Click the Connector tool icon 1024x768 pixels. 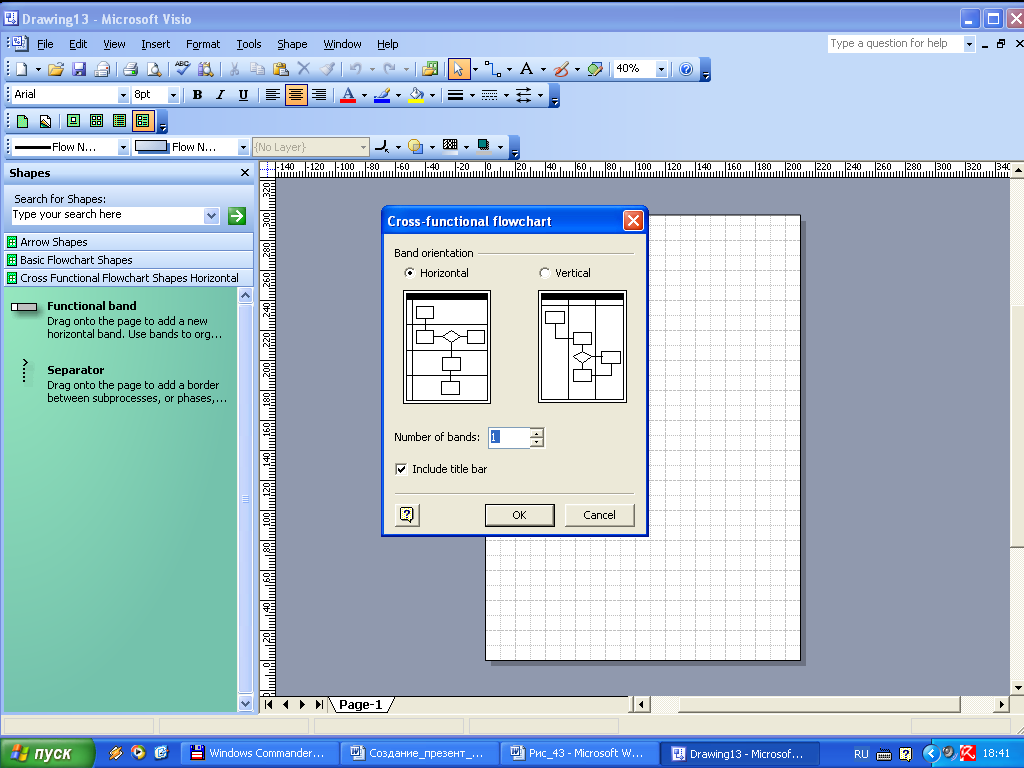491,69
